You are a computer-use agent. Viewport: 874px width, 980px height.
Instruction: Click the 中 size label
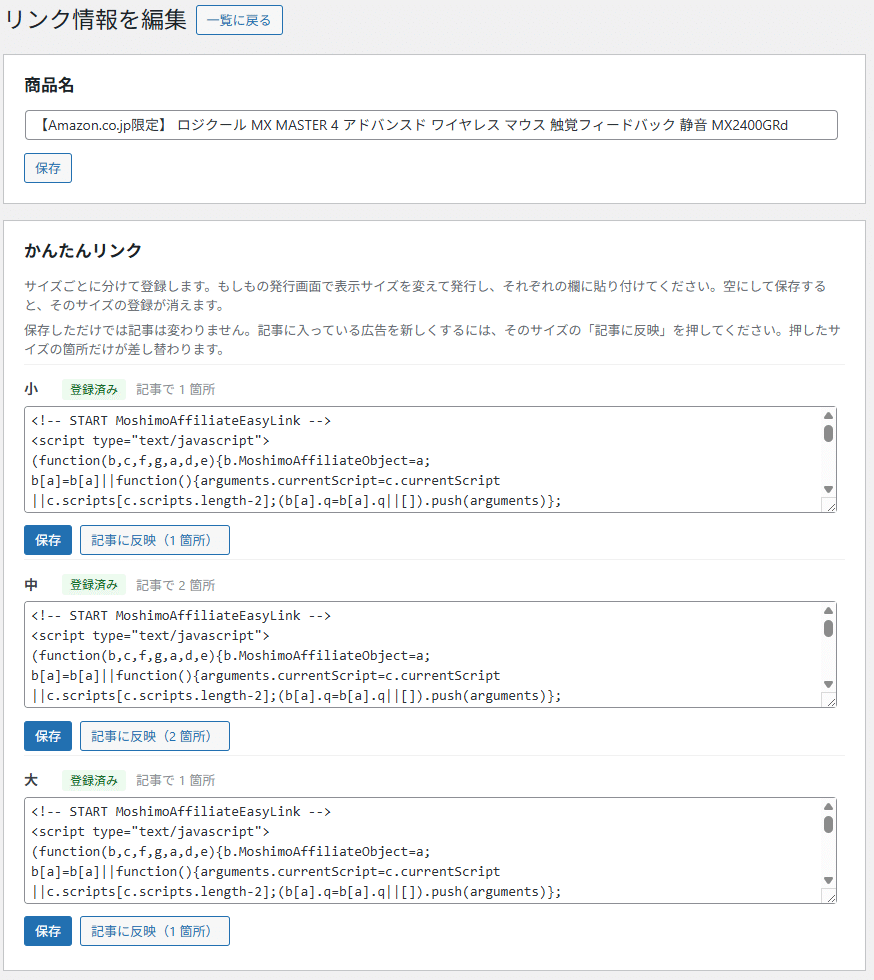pos(31,584)
